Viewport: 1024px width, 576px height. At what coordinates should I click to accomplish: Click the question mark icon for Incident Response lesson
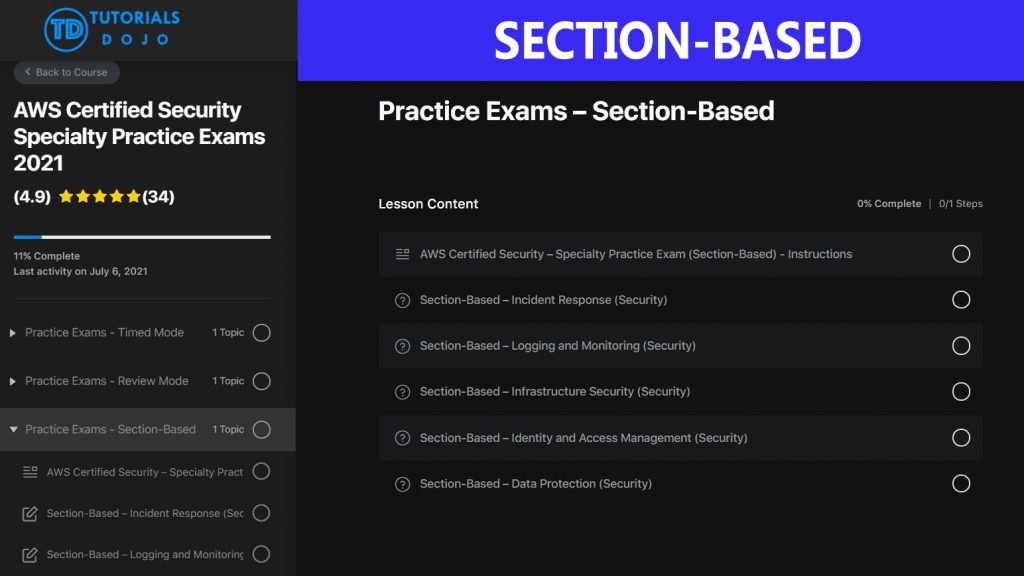pos(403,300)
